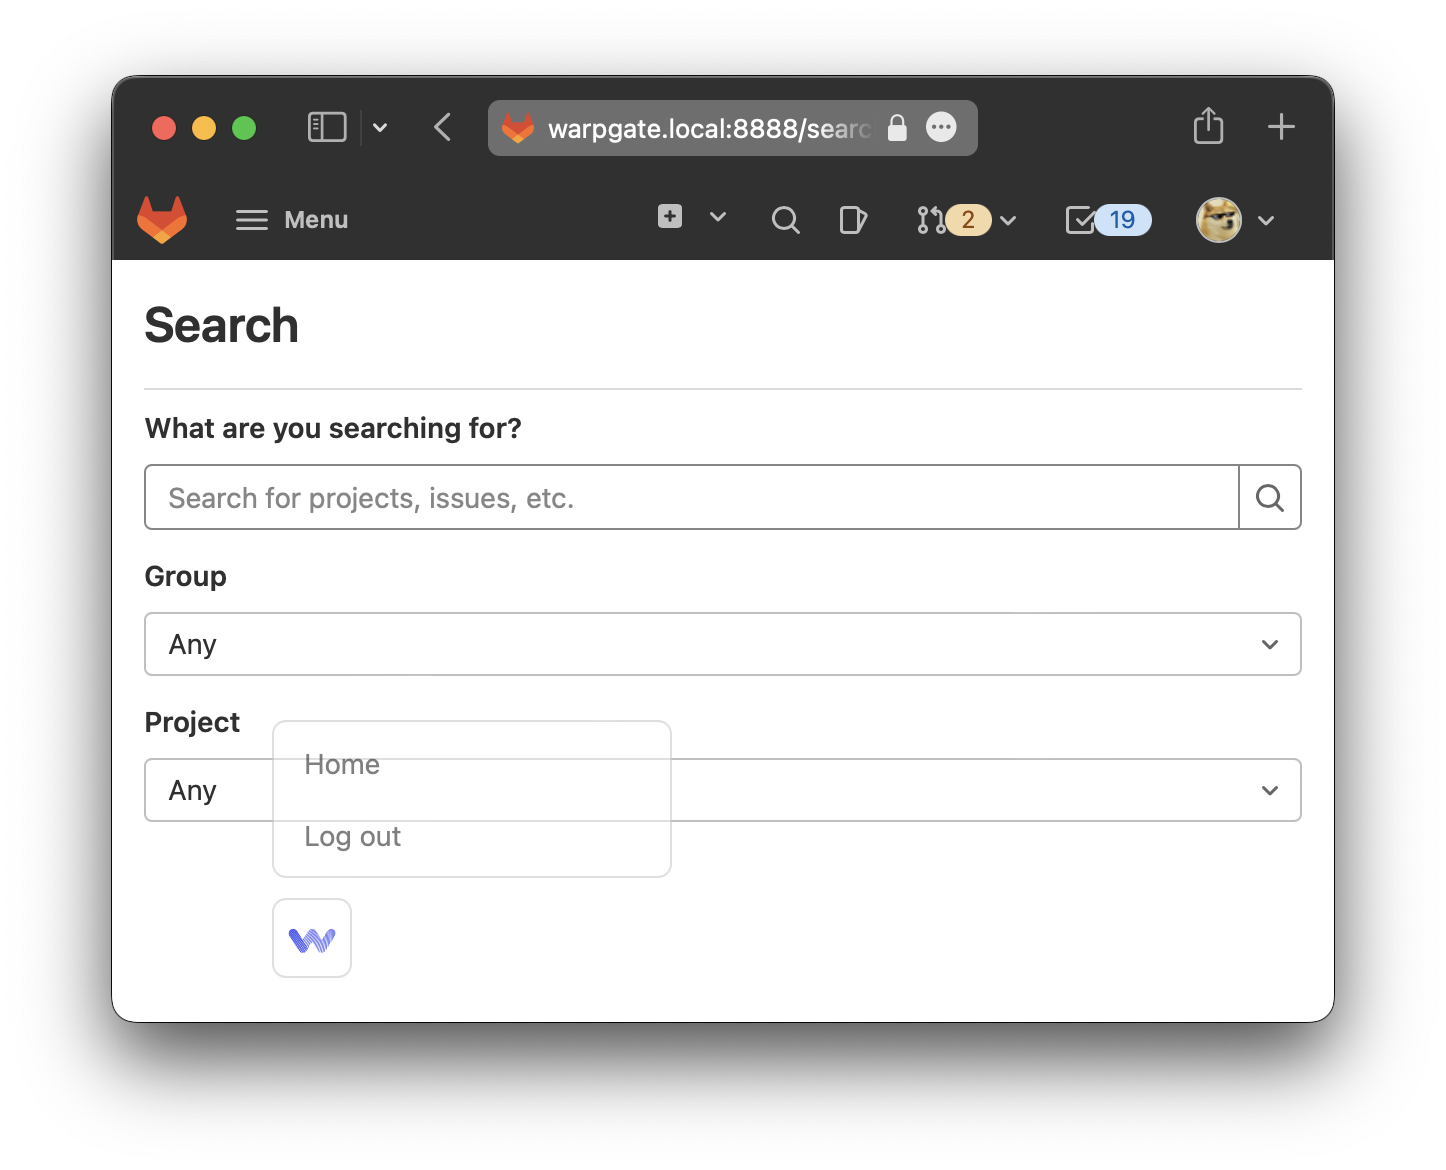Click the GitLab favicon in address bar

tap(518, 128)
